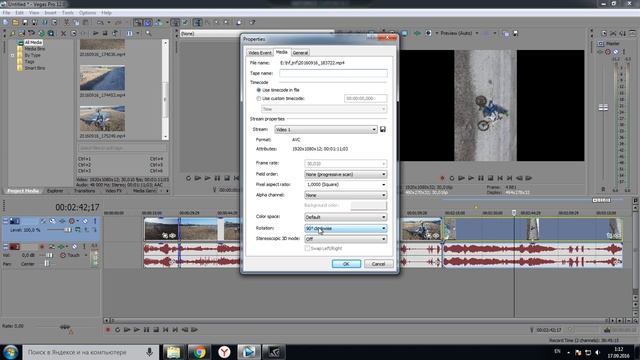Click the Cancel button in Properties dialog

click(378, 264)
